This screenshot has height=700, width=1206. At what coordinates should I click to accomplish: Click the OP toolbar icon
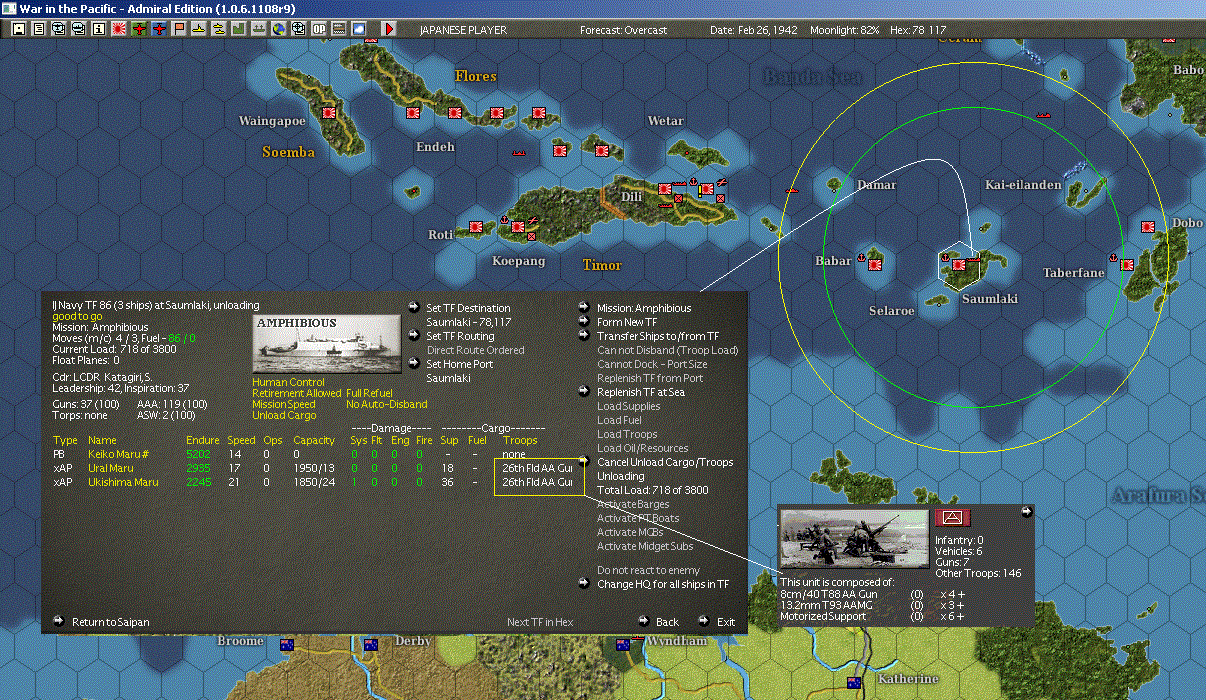pyautogui.click(x=318, y=30)
